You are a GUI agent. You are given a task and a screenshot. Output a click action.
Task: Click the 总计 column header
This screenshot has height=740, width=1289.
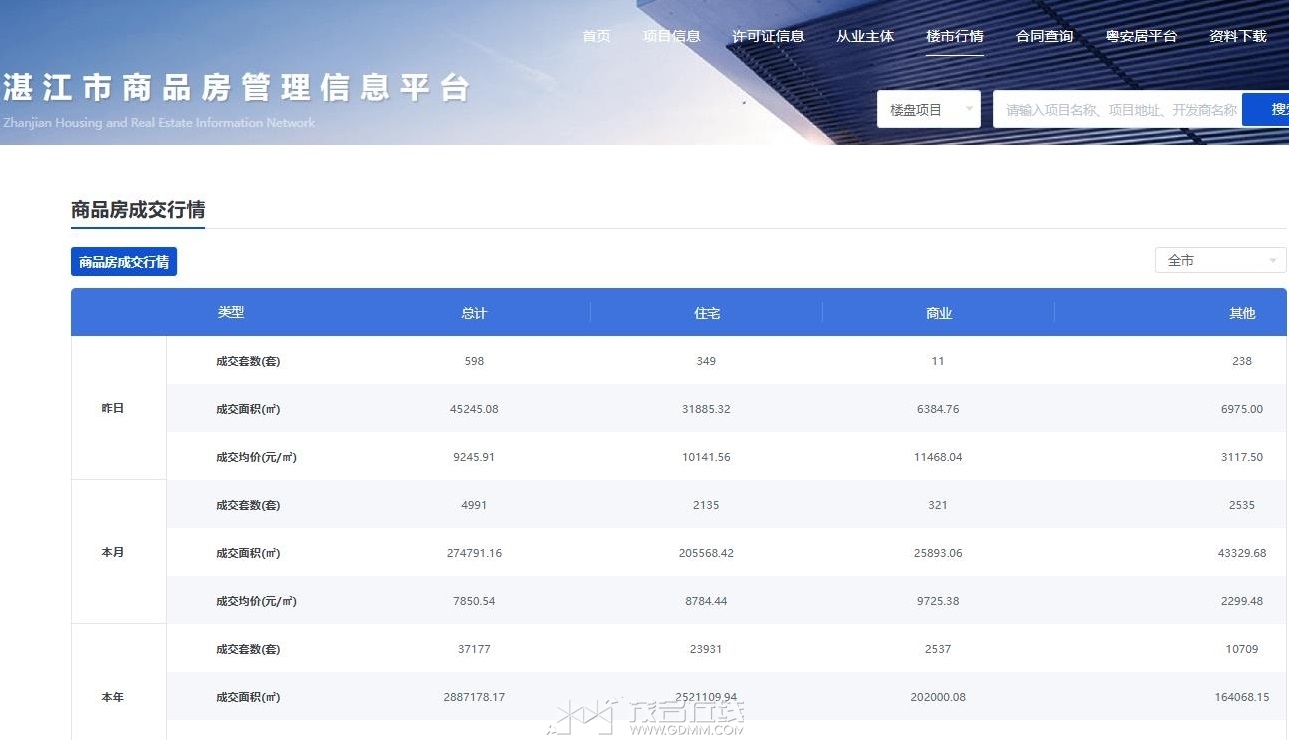point(474,313)
